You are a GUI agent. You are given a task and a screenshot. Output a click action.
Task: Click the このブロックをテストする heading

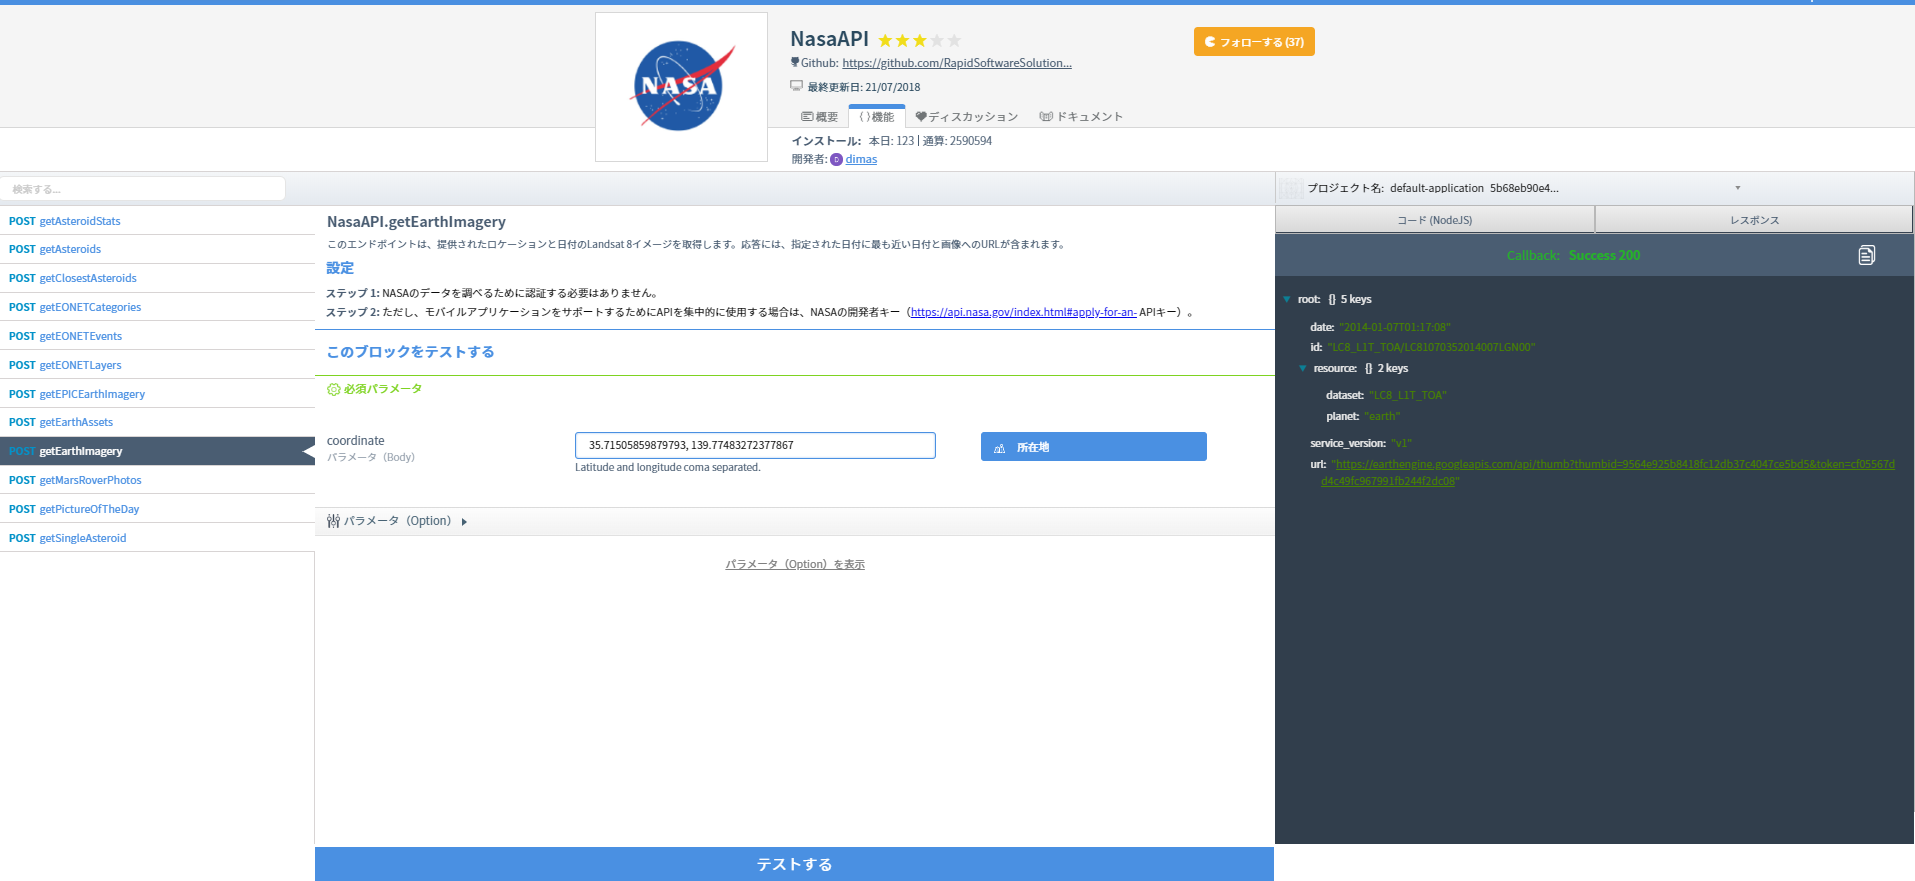coord(410,352)
